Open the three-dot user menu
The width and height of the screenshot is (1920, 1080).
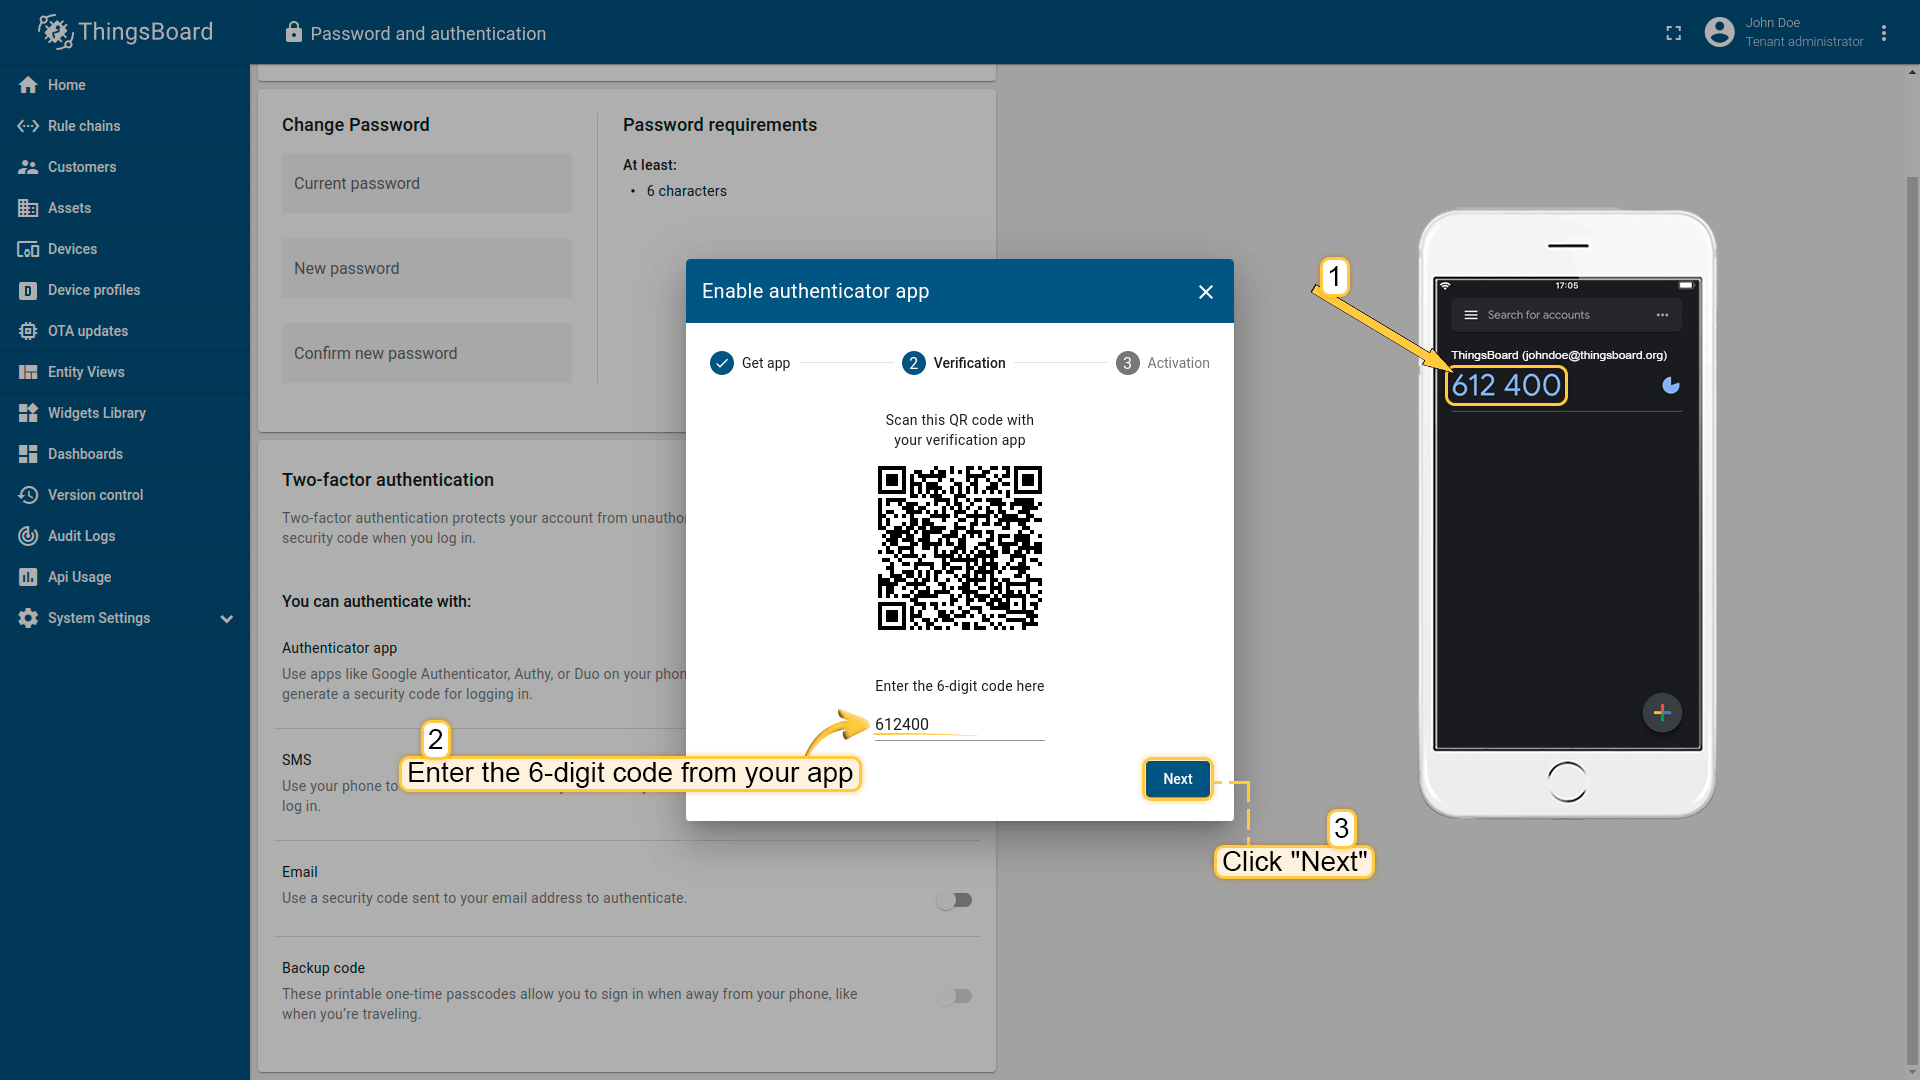click(x=1884, y=33)
